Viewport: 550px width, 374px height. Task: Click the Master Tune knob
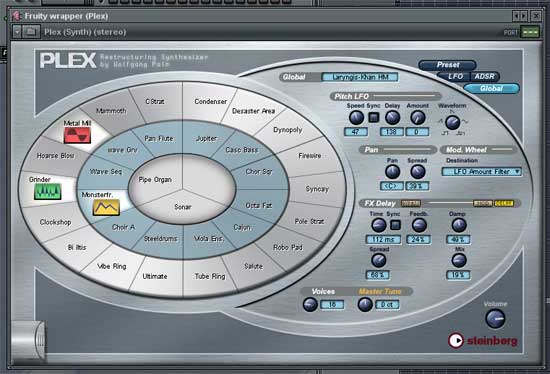click(365, 305)
